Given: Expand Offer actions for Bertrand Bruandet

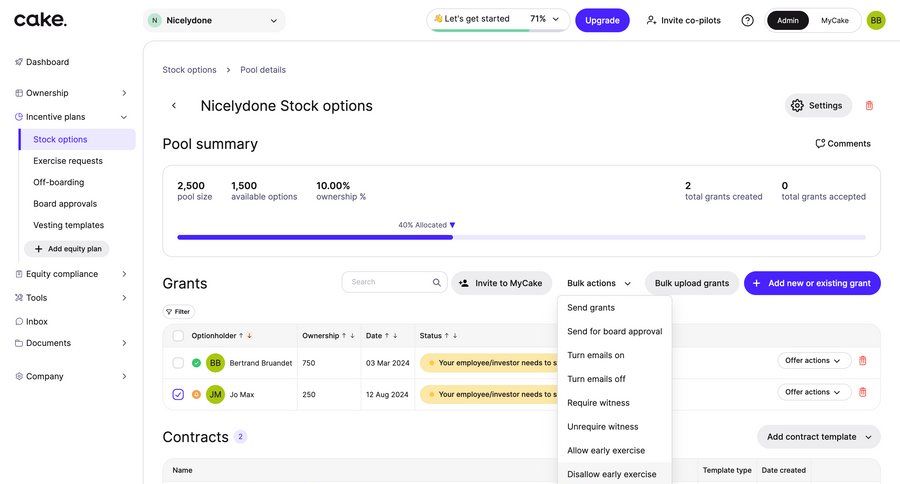Looking at the screenshot, I should [814, 361].
